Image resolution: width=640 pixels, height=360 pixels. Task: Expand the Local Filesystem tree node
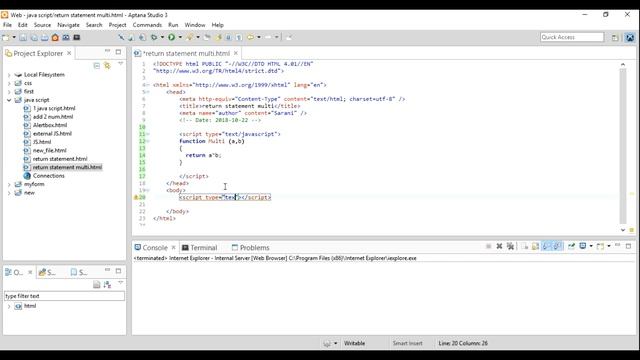point(9,75)
